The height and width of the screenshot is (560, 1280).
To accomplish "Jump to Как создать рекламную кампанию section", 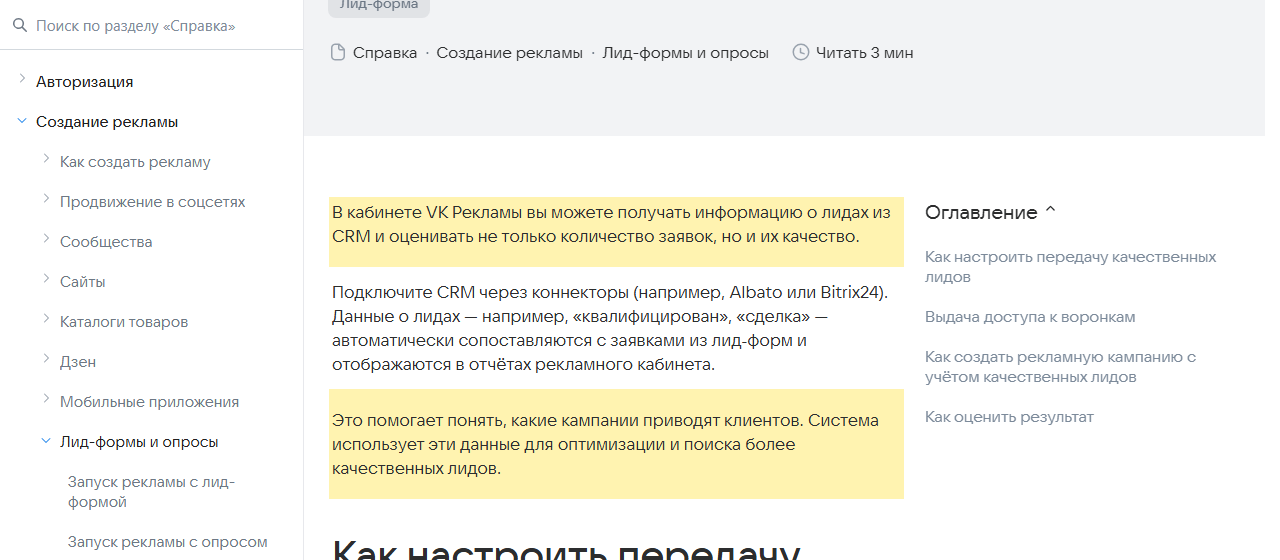I will [x=1060, y=367].
